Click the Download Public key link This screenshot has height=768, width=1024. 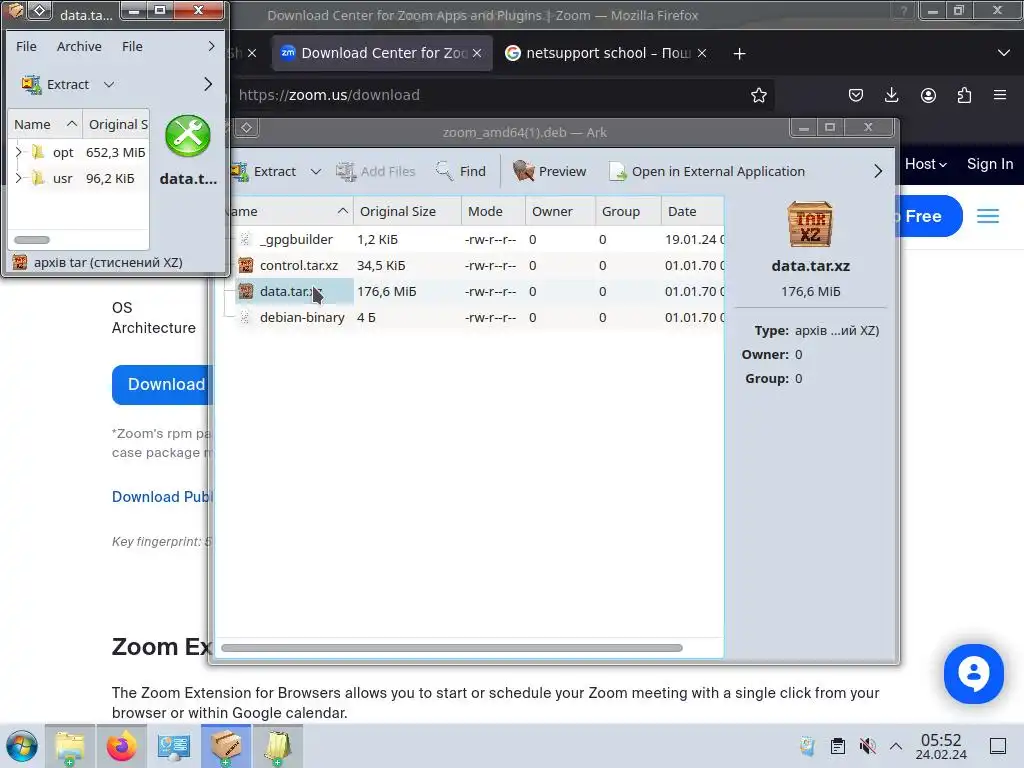coord(162,497)
